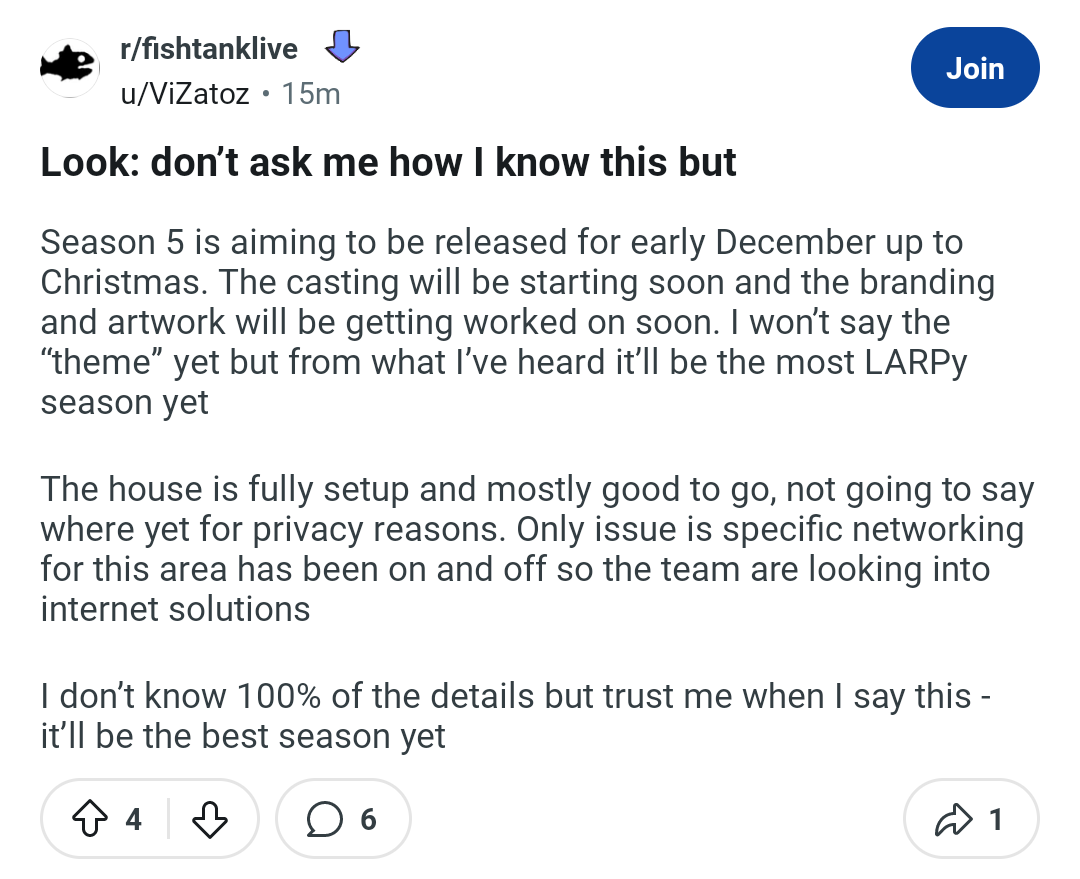Screen dimensions: 1080x879
Task: Click the quoted word 'theme' in the post
Action: (99, 362)
